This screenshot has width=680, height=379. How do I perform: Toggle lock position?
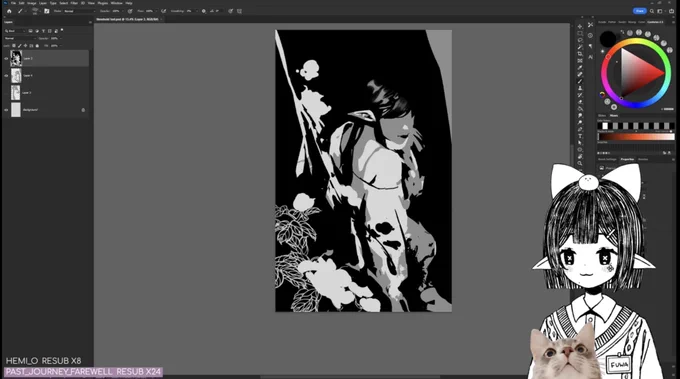[x=25, y=46]
